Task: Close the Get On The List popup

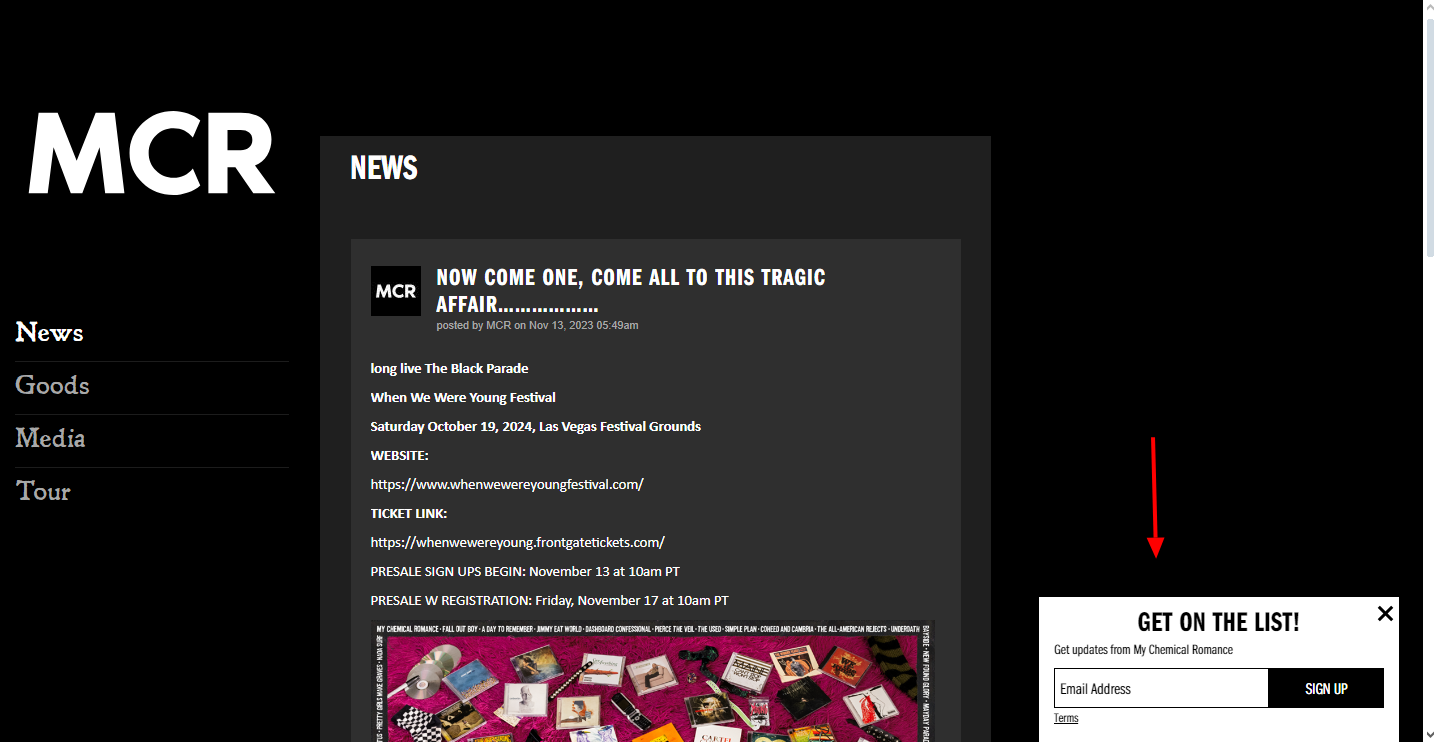Action: (1385, 613)
